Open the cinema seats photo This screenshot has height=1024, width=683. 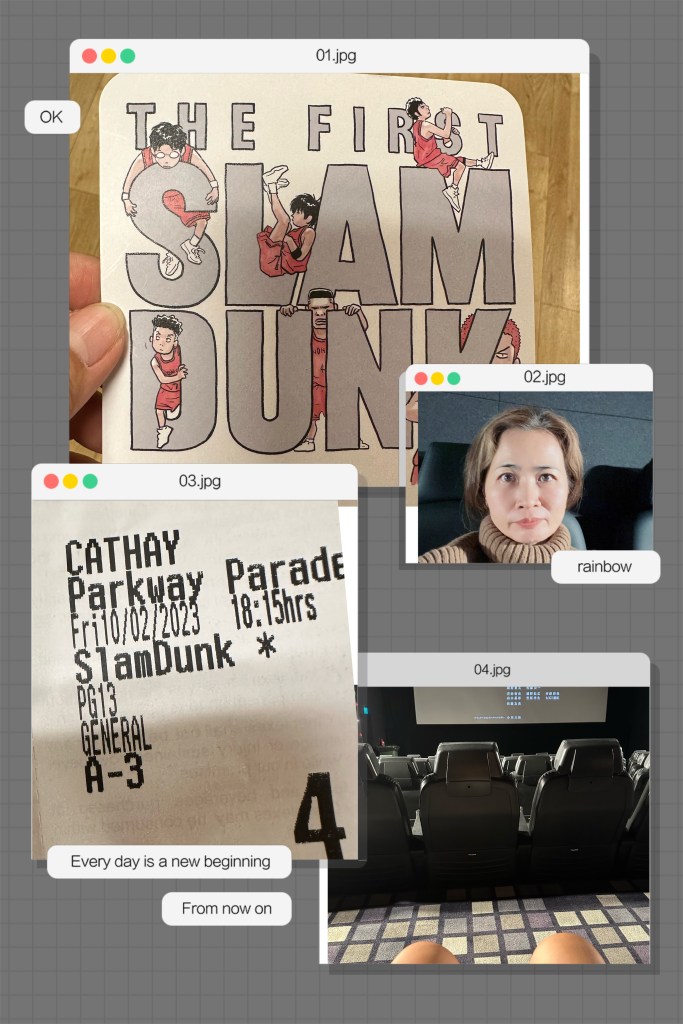point(488,820)
